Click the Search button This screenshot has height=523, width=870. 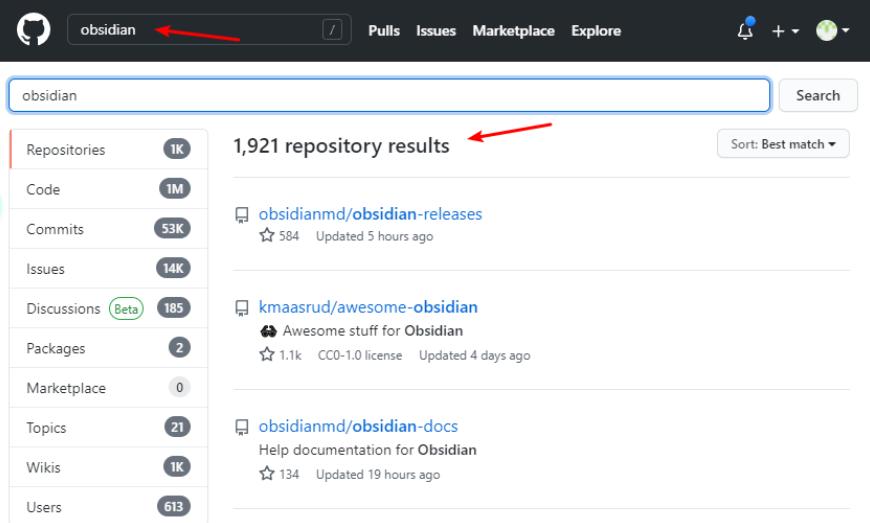click(818, 95)
